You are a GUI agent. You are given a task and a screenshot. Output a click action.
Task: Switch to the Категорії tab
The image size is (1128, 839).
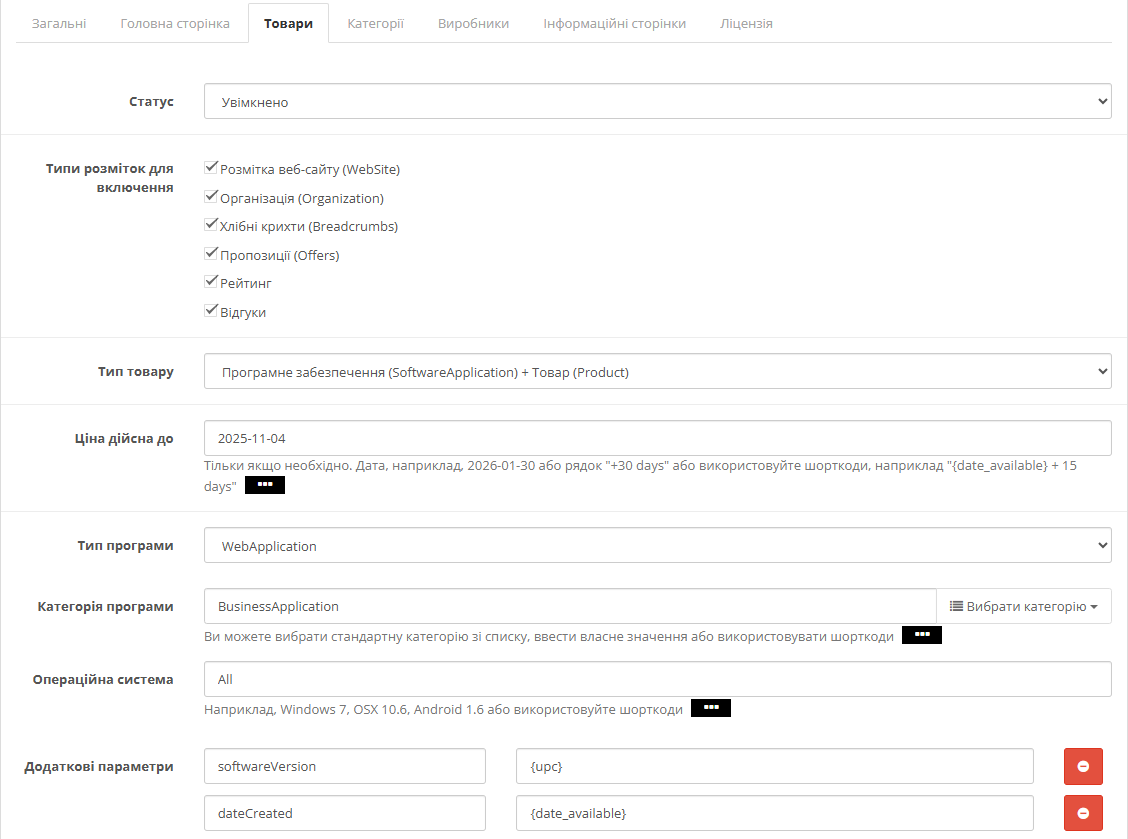tap(375, 23)
